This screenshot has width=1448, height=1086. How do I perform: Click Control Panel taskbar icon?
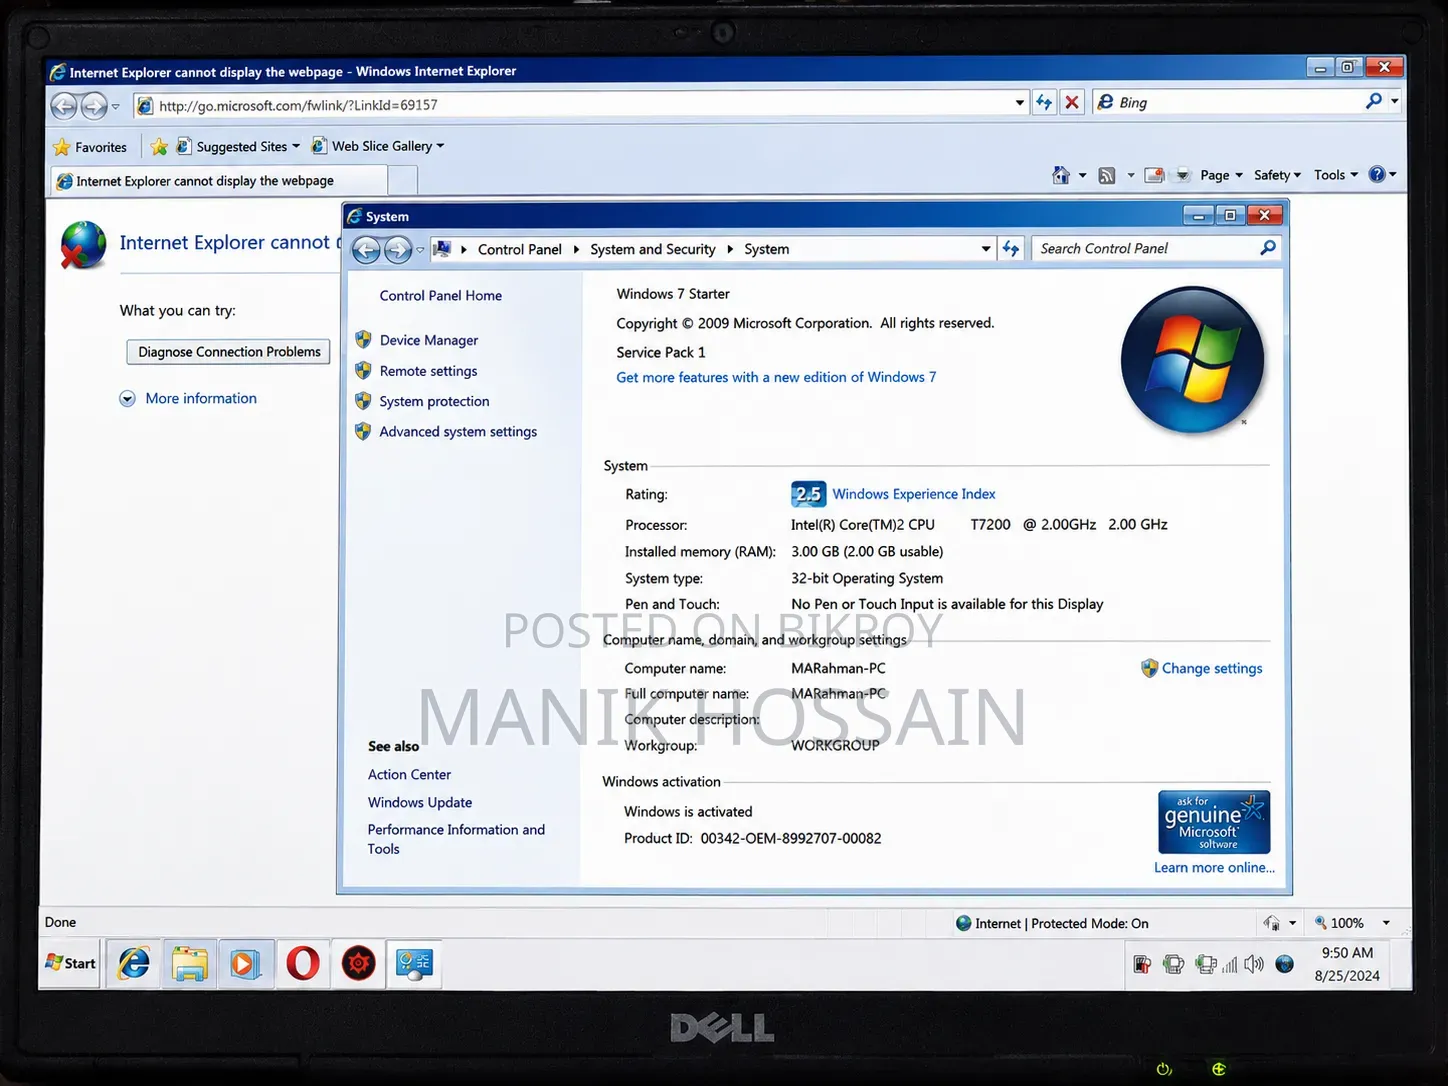415,964
